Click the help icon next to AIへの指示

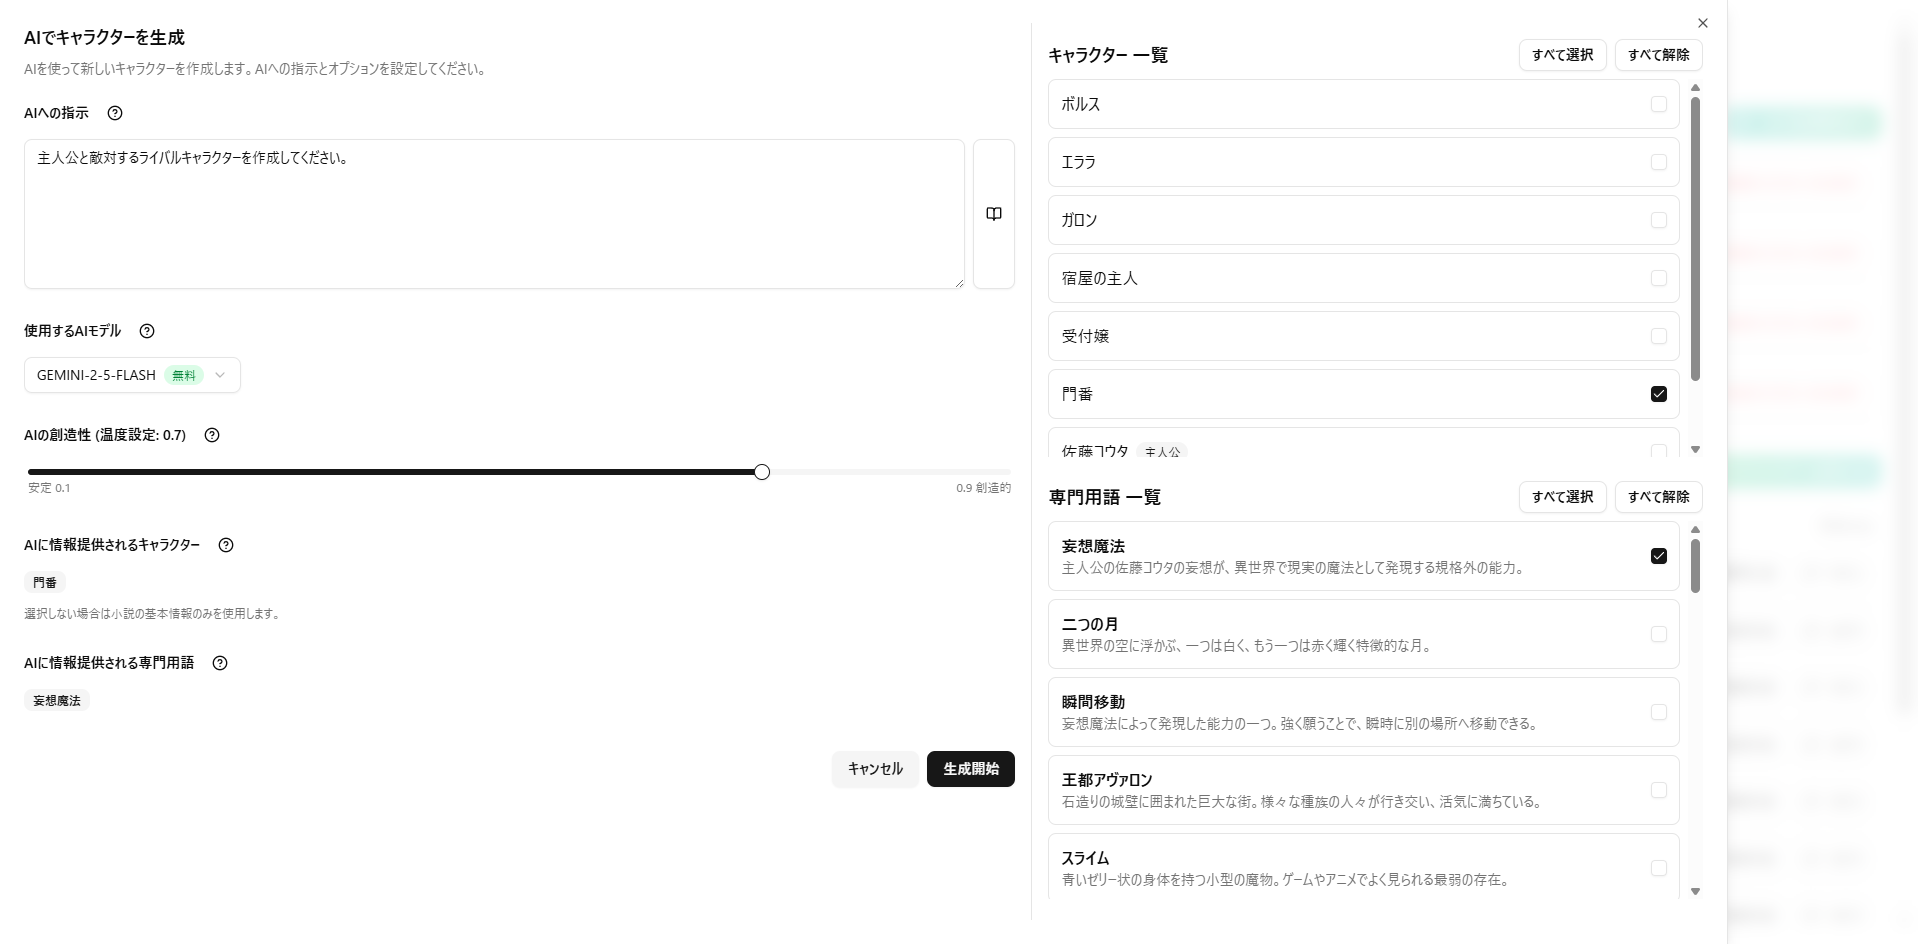click(x=115, y=113)
